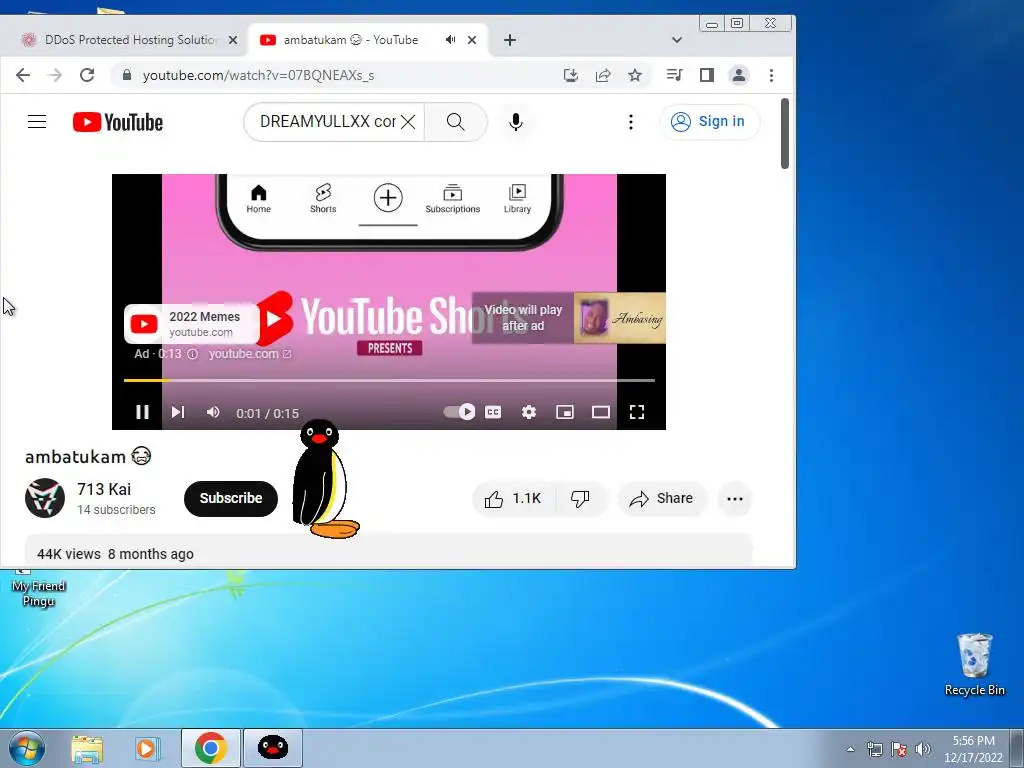Click the page vertical scrollbar
This screenshot has height=768, width=1024.
(785, 134)
